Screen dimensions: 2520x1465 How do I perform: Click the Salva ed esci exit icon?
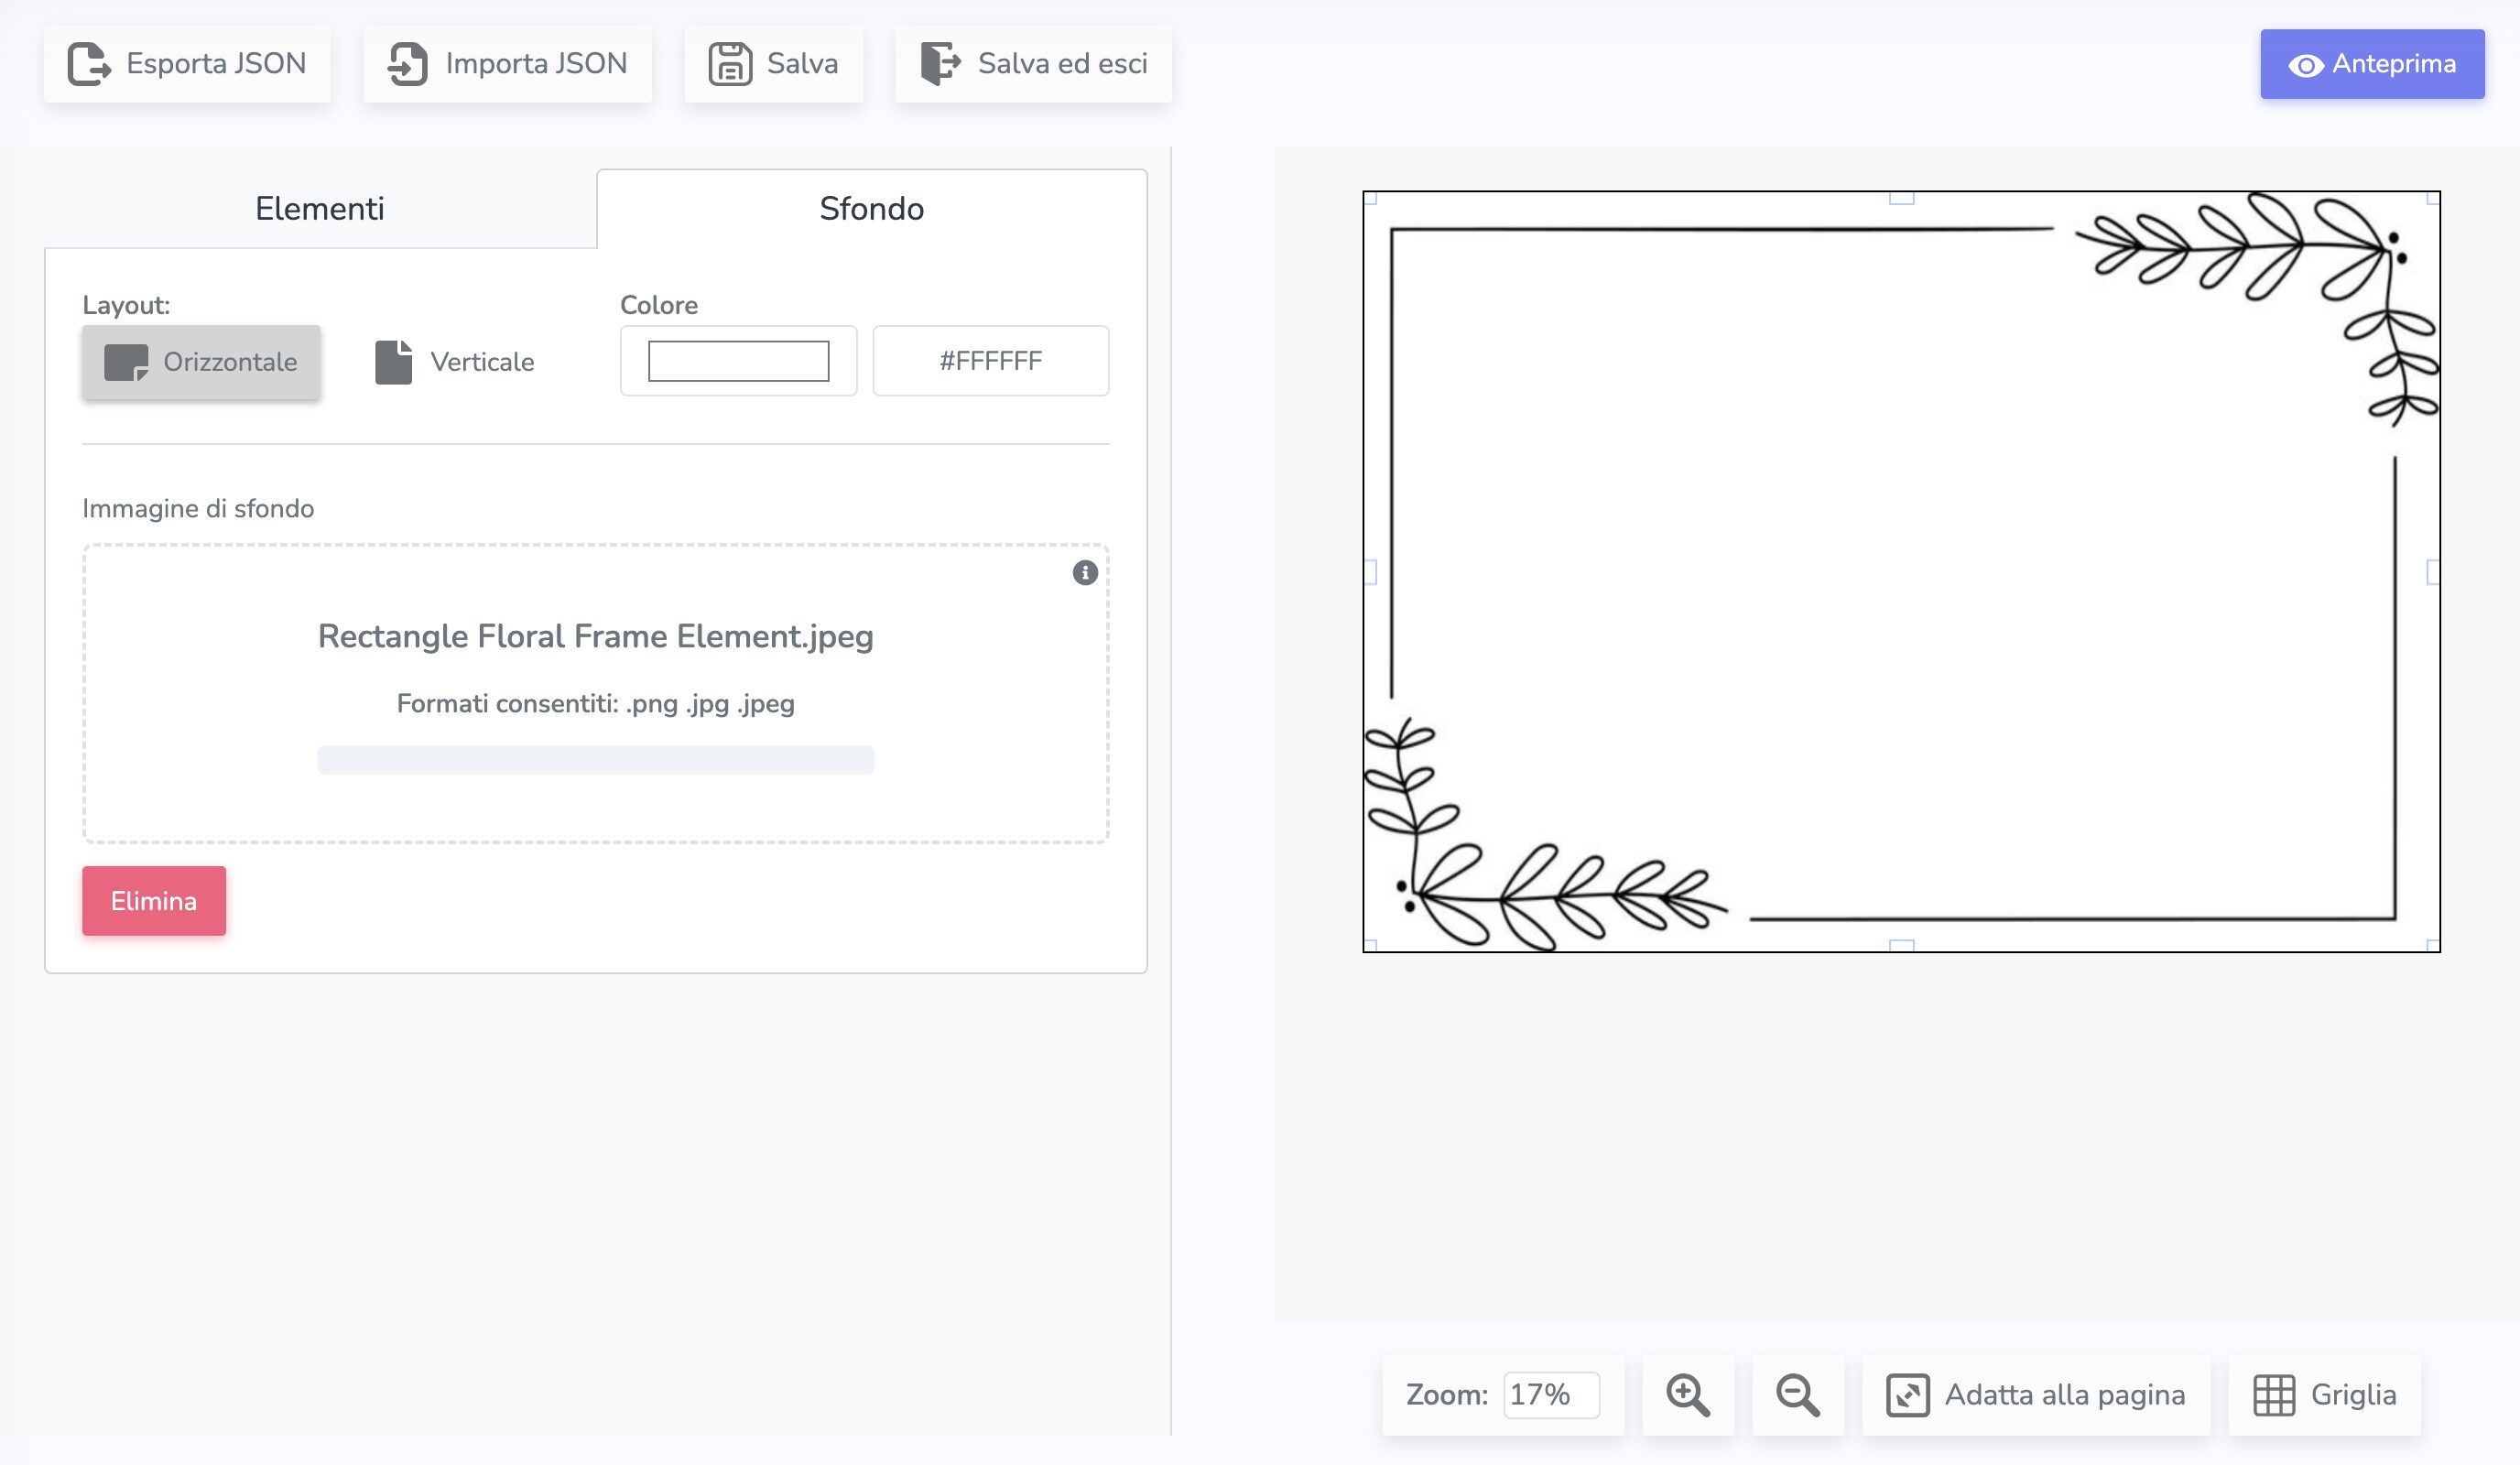pos(940,64)
